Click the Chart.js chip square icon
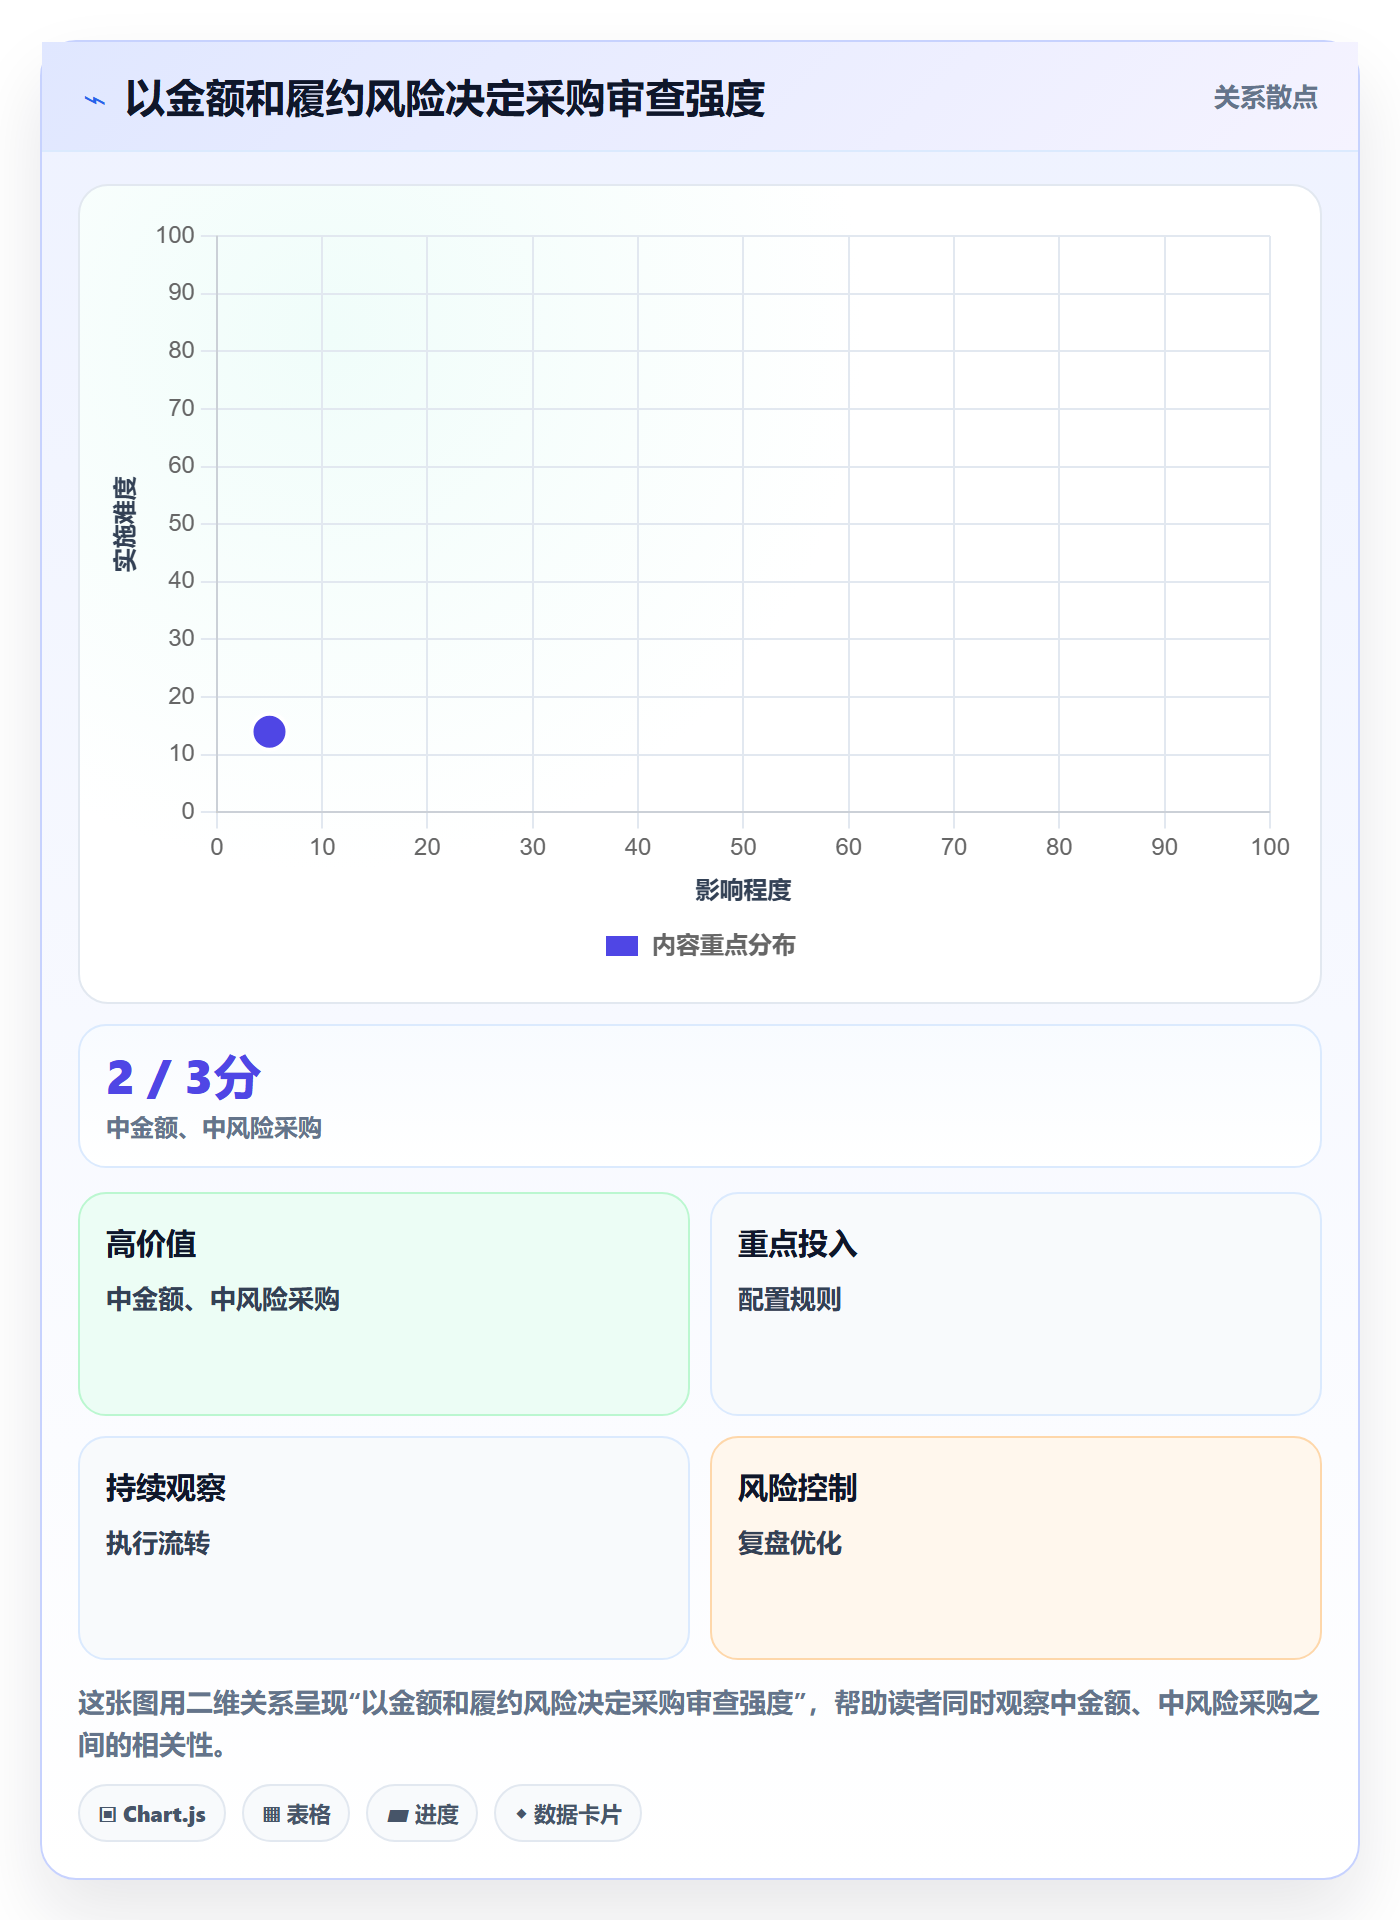1400x1920 pixels. (x=108, y=1815)
